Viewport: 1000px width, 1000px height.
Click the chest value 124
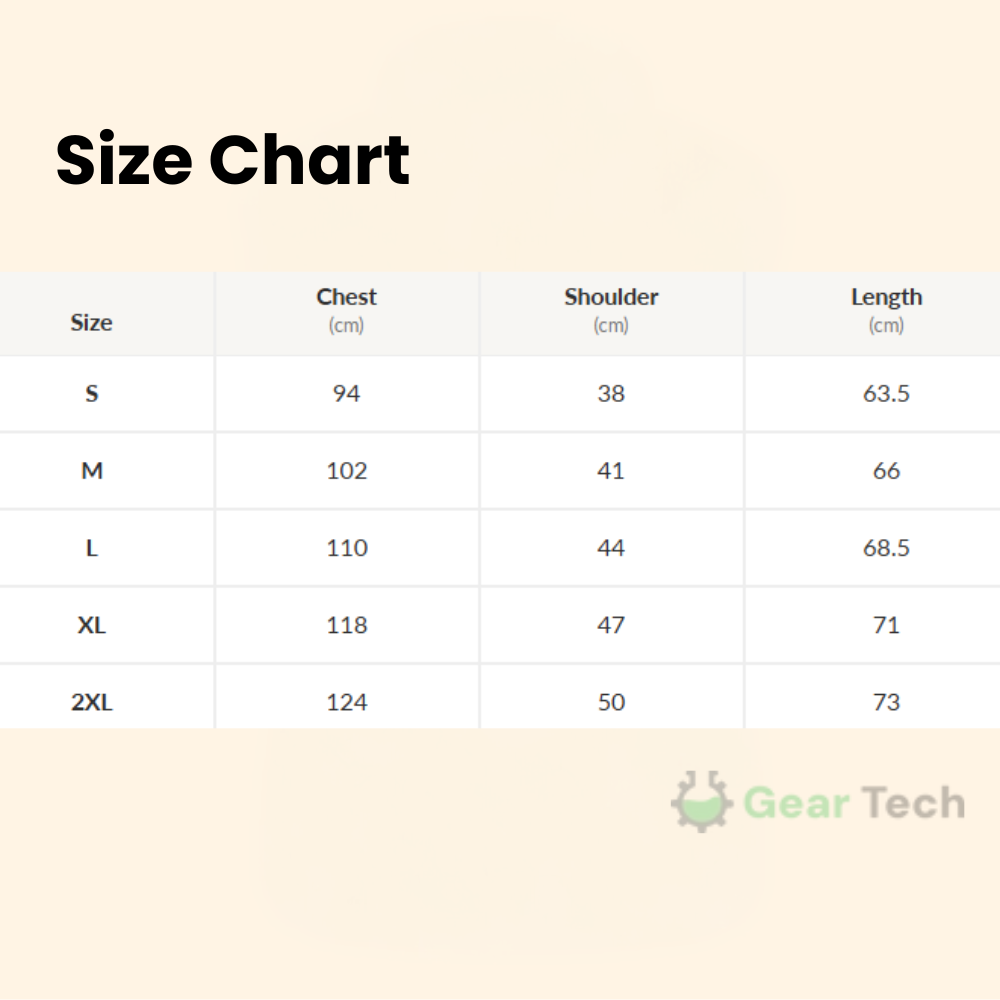[346, 702]
